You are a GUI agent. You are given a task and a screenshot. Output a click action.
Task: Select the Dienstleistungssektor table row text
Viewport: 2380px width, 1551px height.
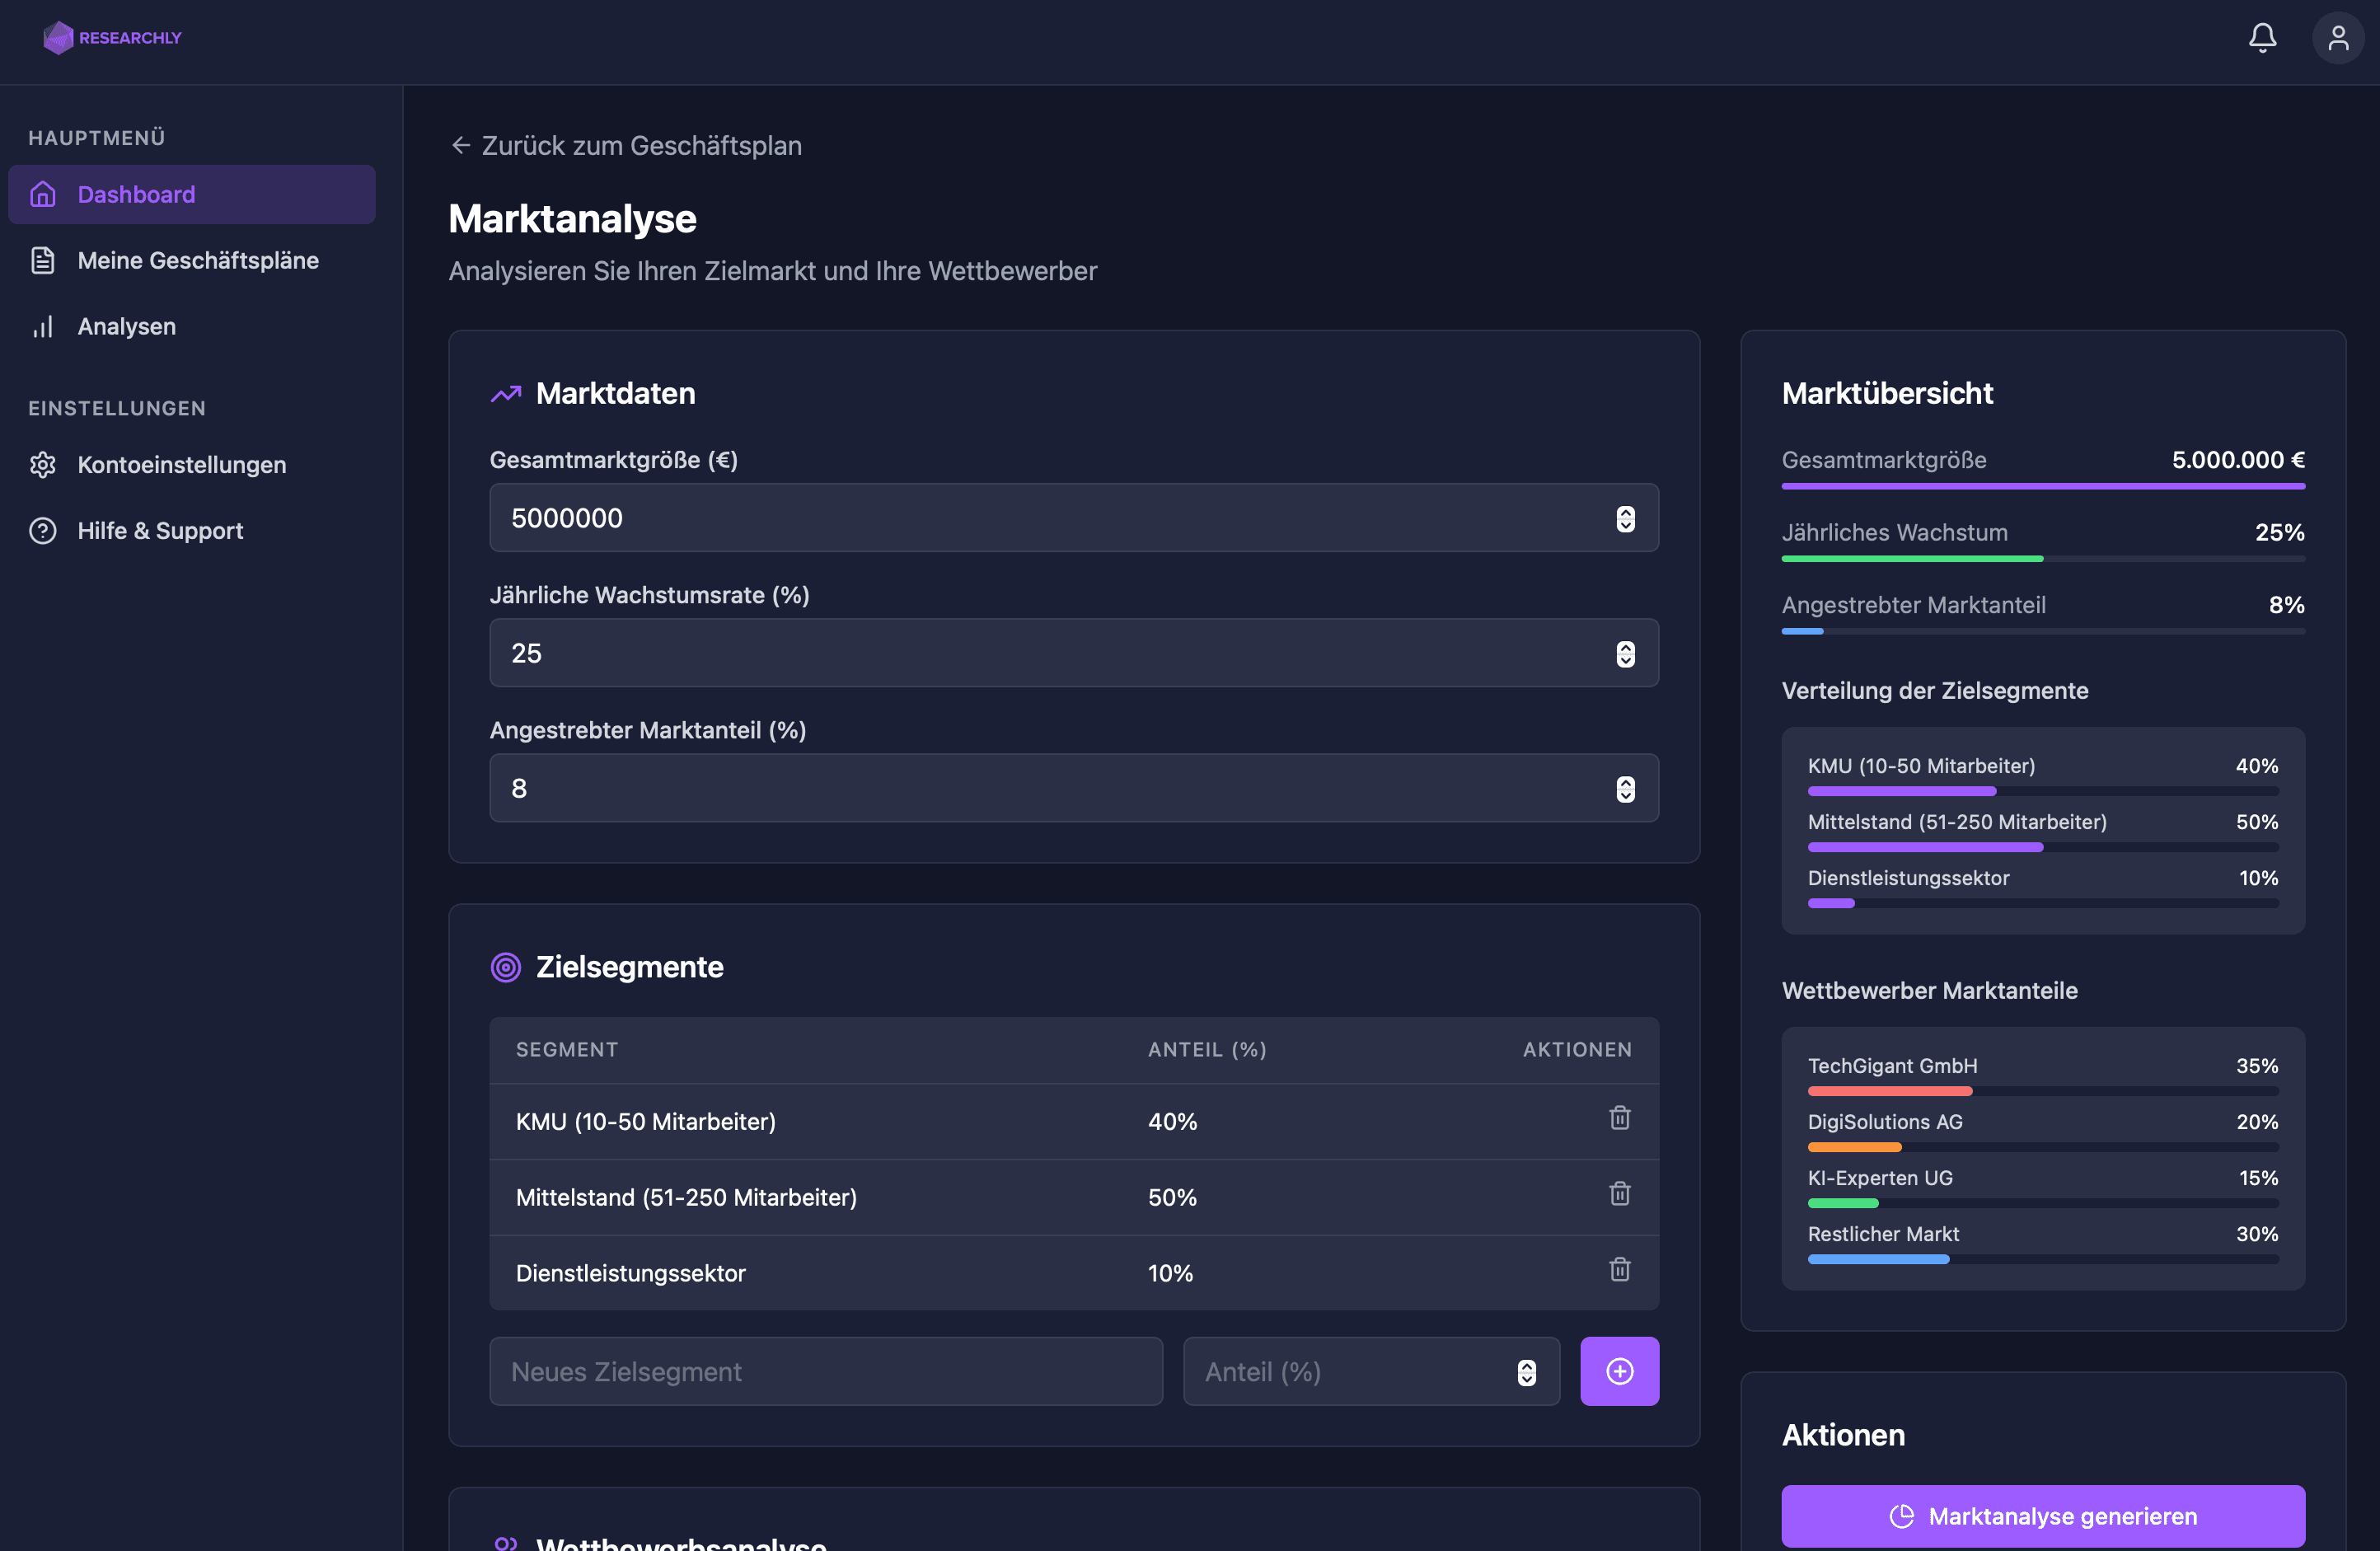[630, 1273]
